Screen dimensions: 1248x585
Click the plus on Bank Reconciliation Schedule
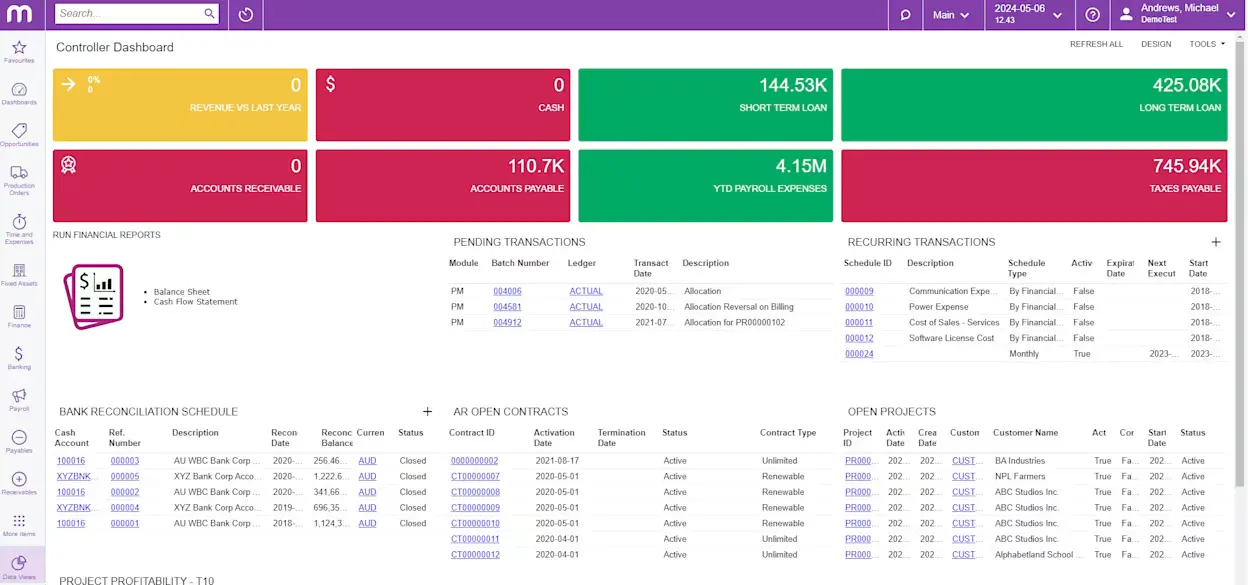point(427,411)
